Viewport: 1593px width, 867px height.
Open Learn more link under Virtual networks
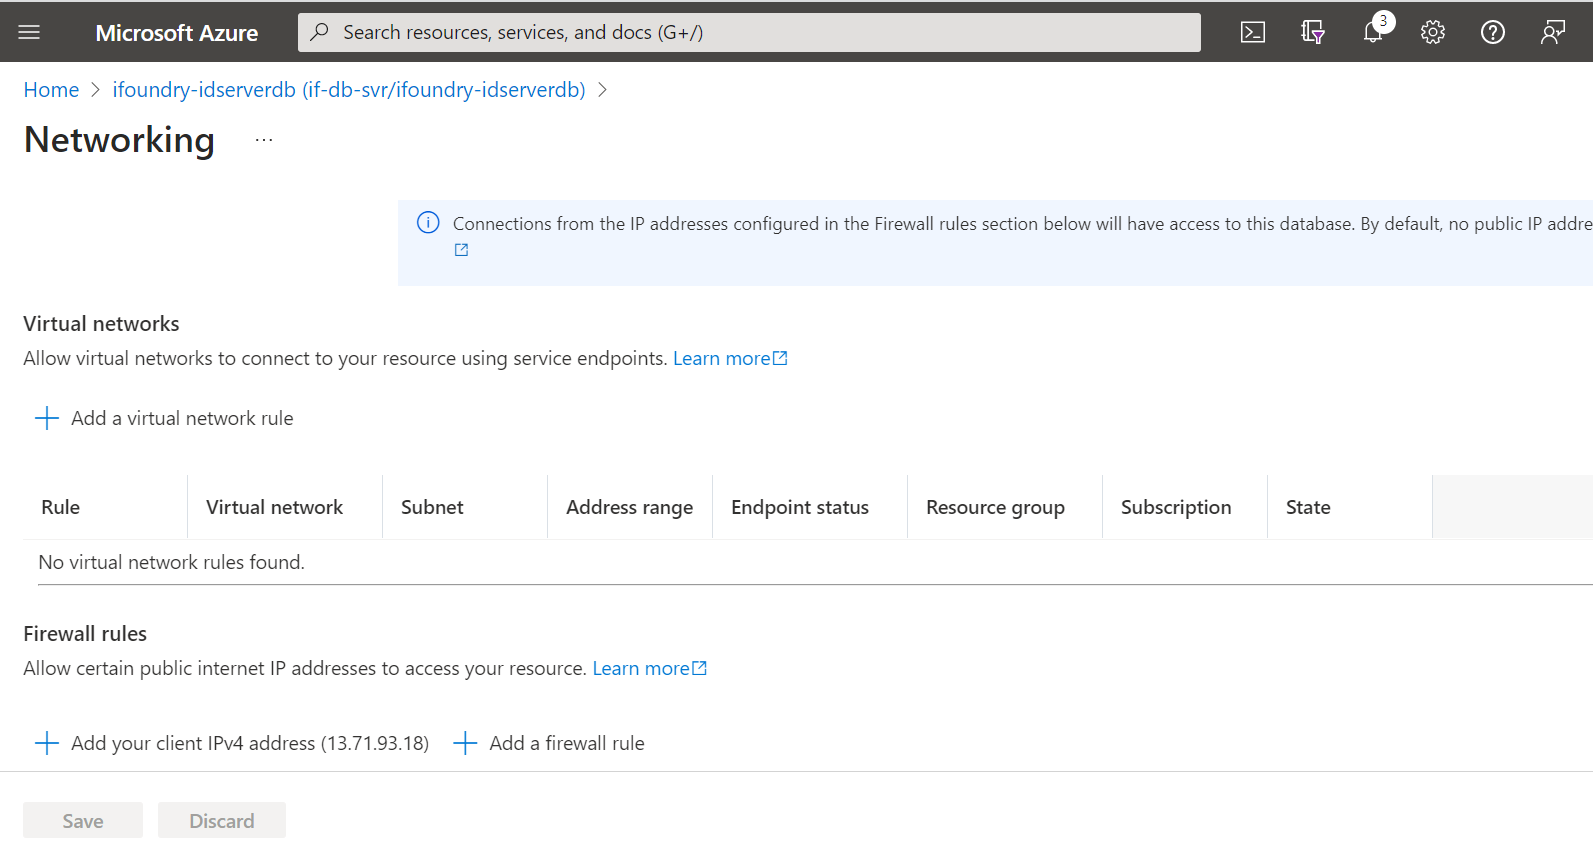coord(730,358)
